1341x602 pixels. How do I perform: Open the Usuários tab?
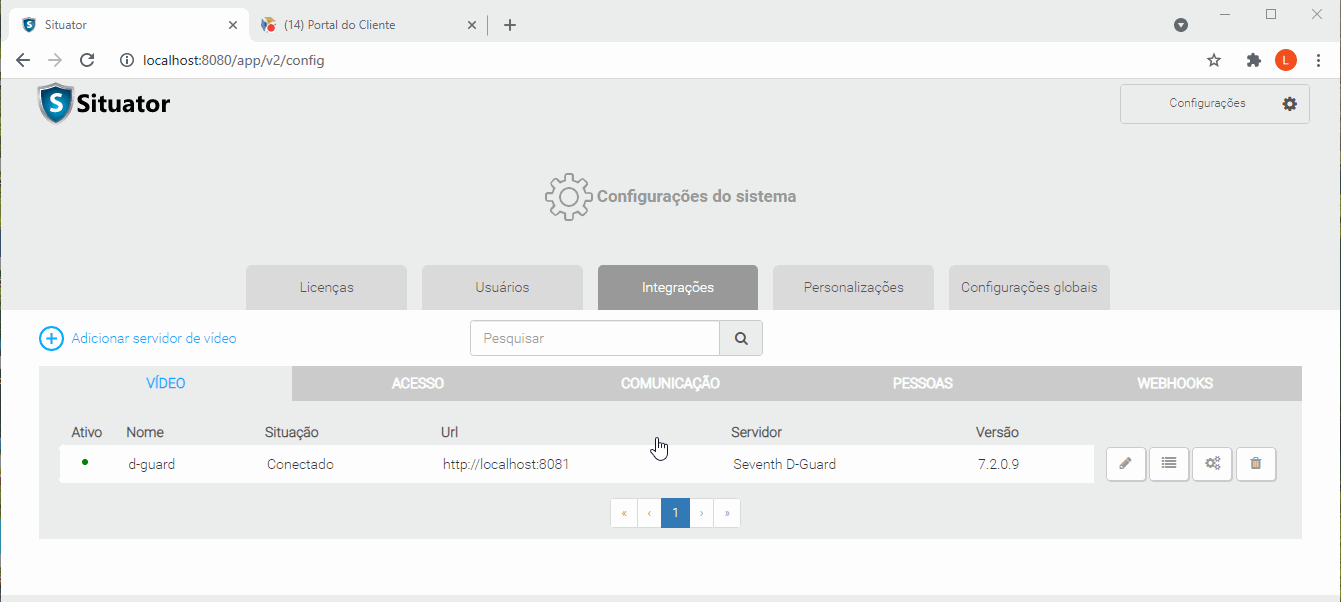click(502, 287)
